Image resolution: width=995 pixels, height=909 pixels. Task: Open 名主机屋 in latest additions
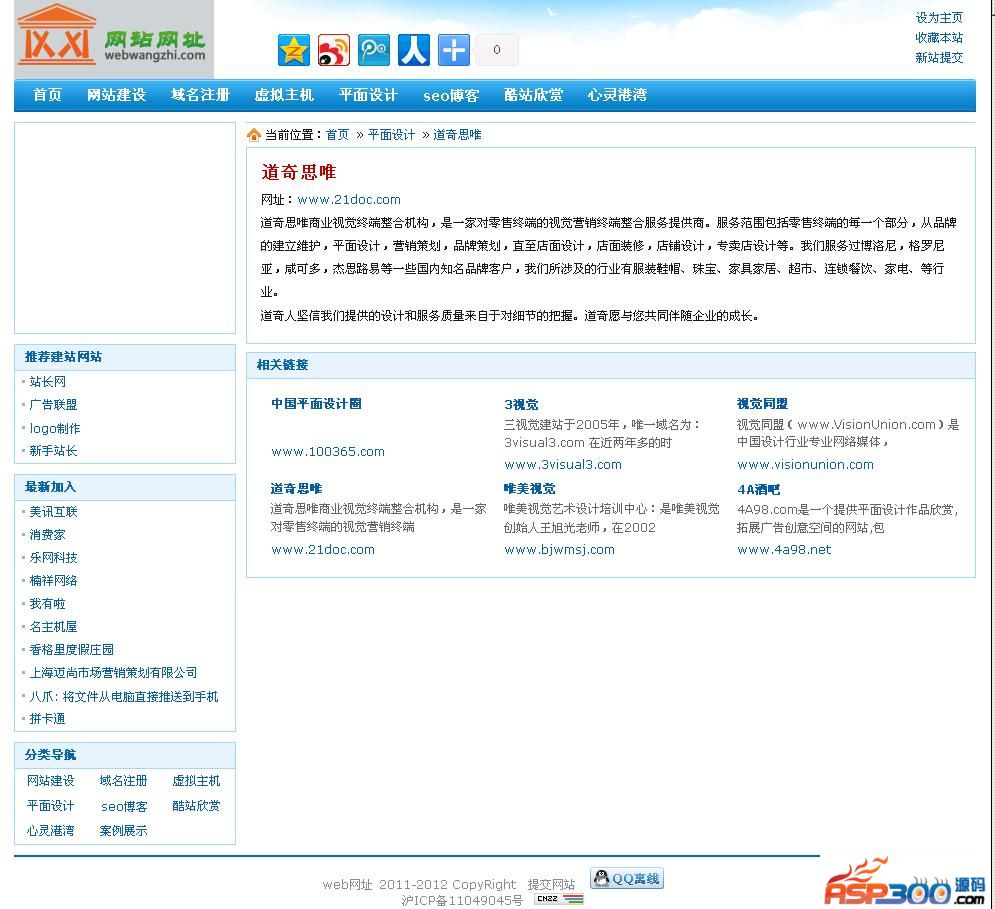53,627
